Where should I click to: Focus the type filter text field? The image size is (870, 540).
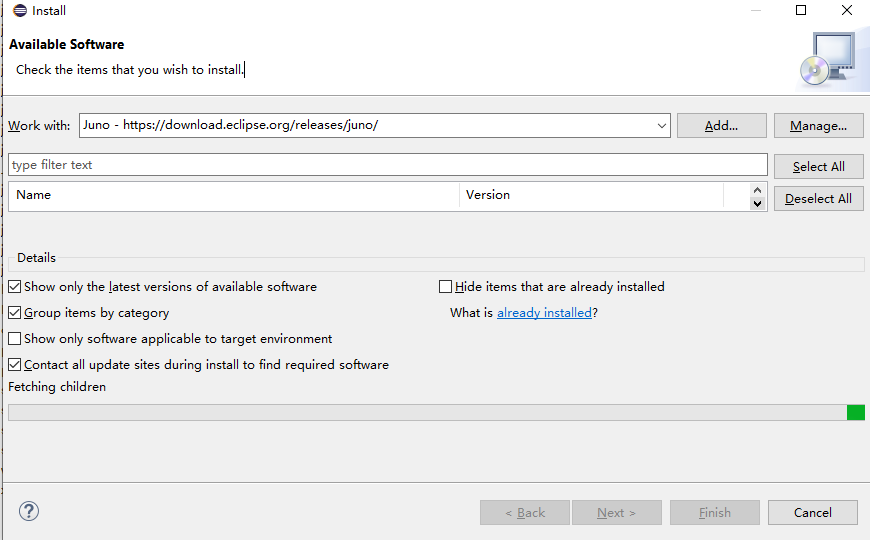coord(388,165)
